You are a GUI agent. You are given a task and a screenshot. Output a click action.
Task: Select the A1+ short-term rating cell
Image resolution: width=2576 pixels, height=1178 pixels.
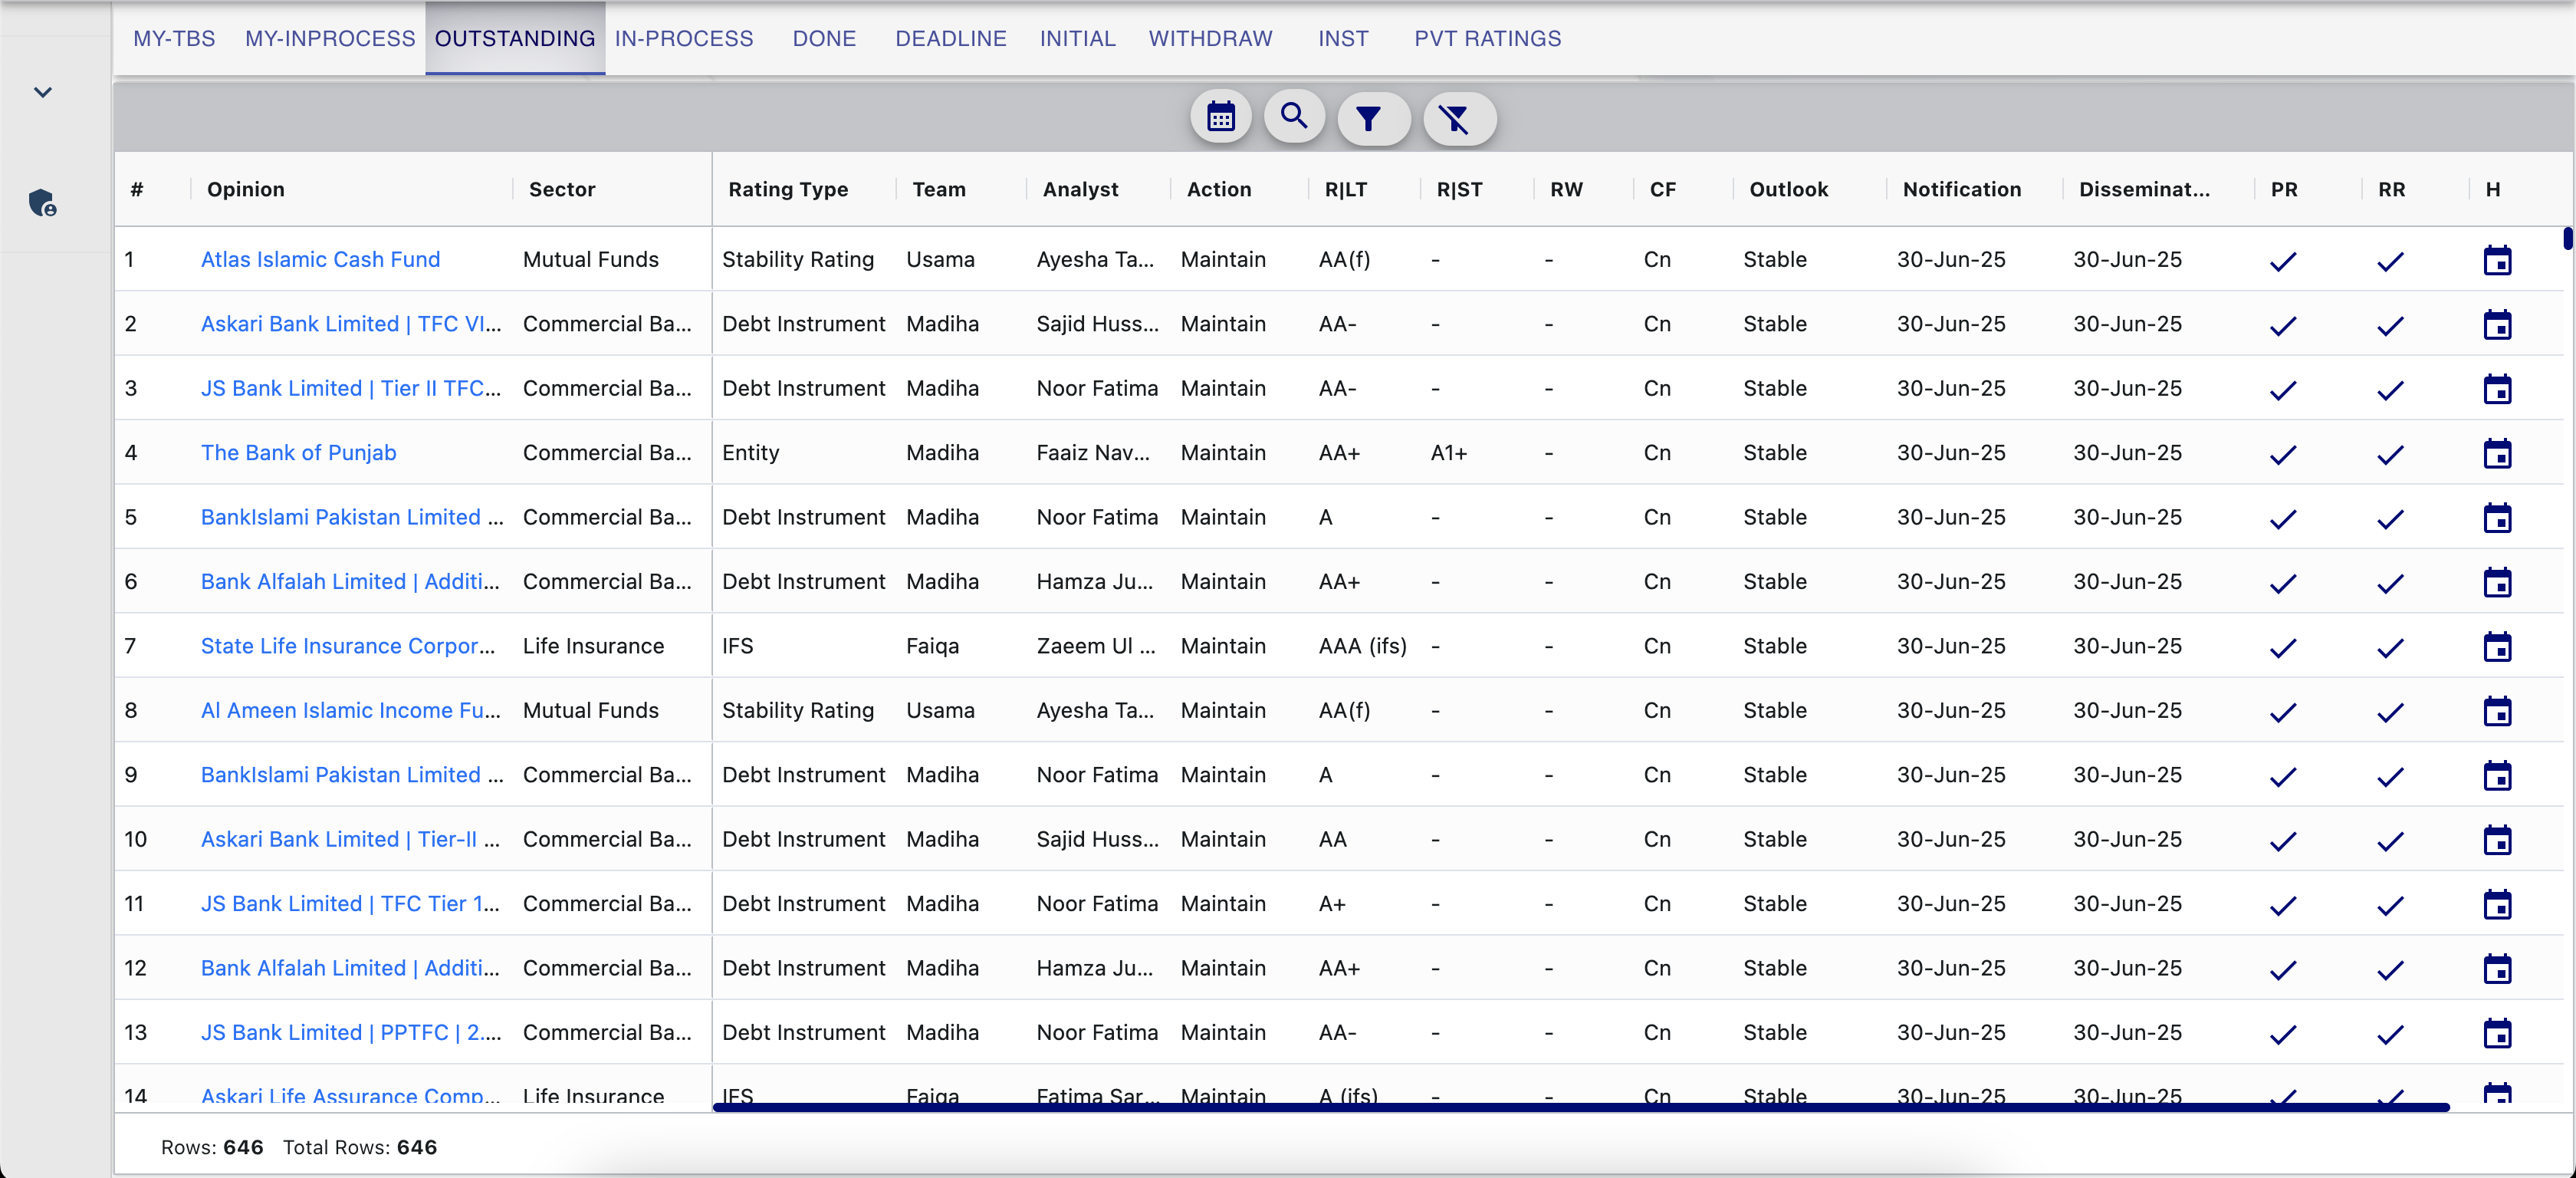[x=1448, y=452]
